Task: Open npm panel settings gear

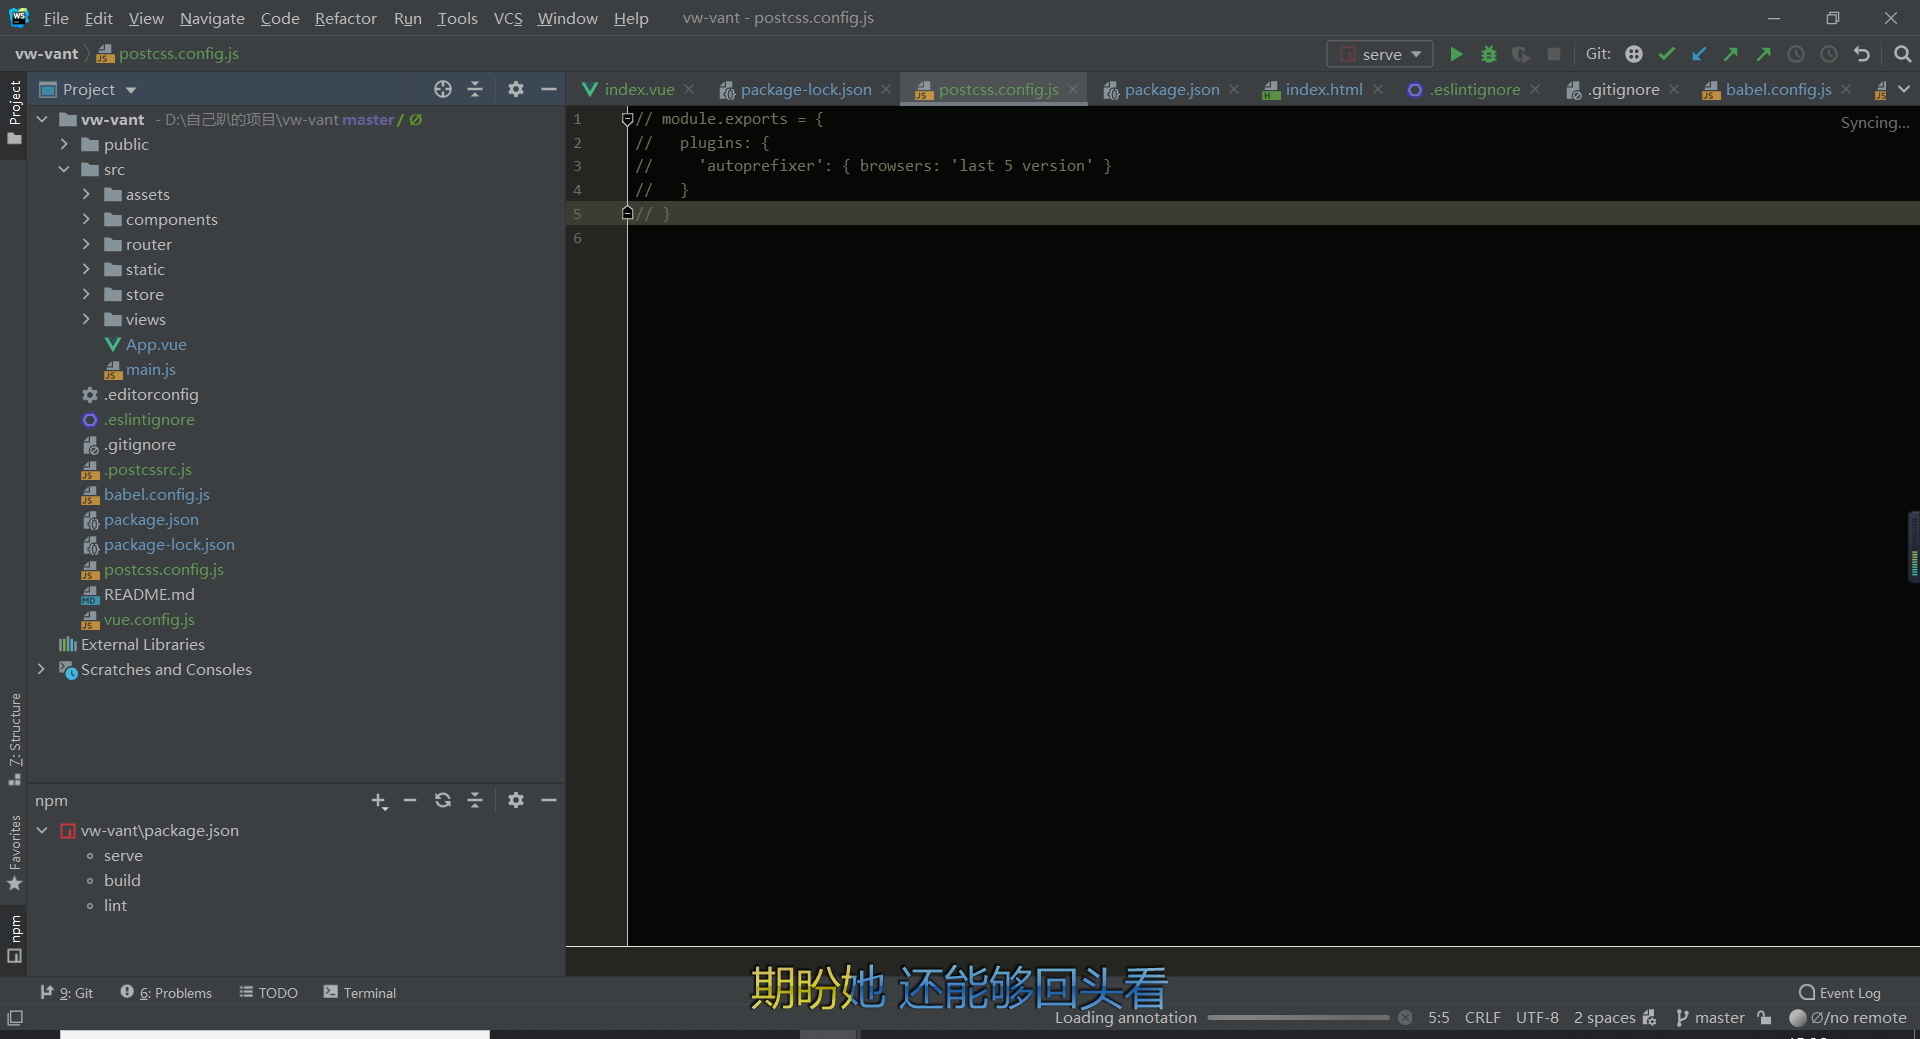Action: pos(515,800)
